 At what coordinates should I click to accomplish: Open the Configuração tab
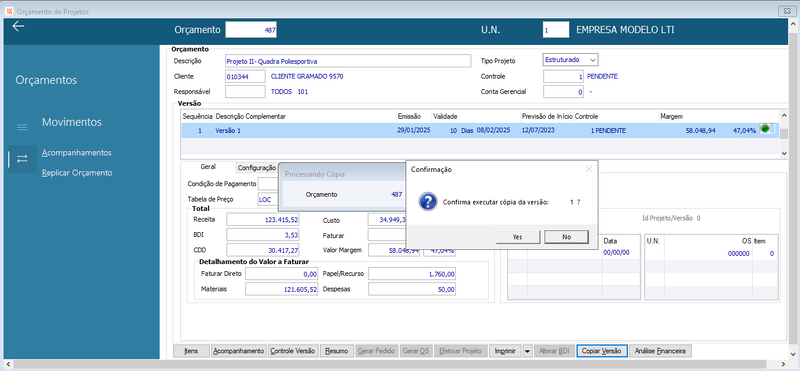(x=257, y=167)
